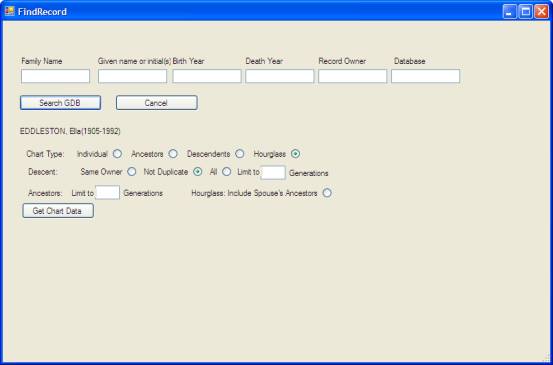553x365 pixels.
Task: Click the Search GDB button
Action: 60,103
